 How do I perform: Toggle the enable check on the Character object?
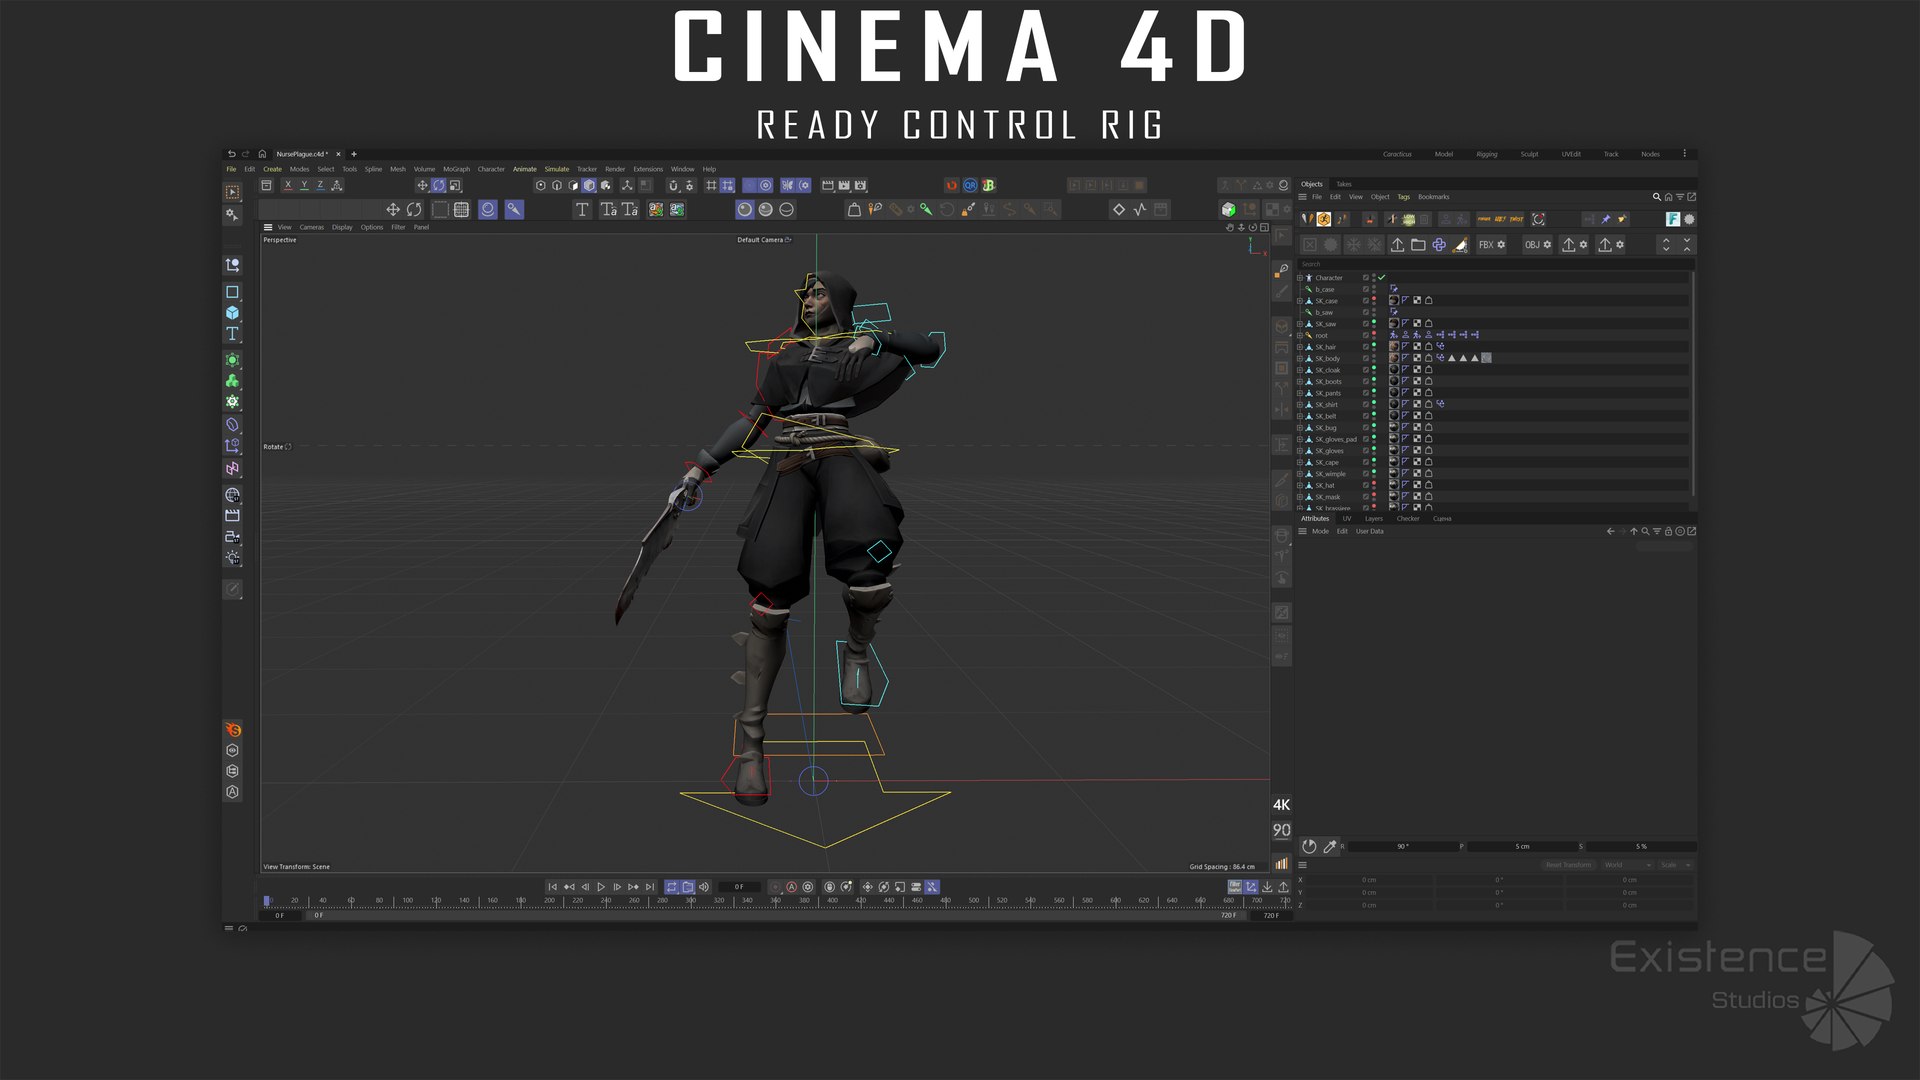1382,278
